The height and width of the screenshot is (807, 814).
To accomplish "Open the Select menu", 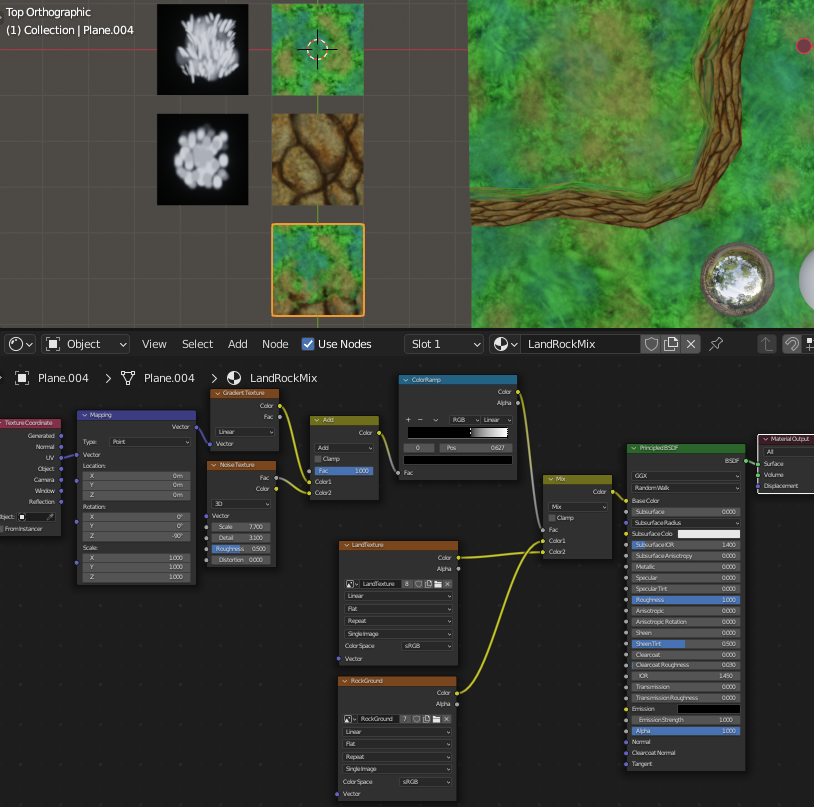I will [197, 344].
